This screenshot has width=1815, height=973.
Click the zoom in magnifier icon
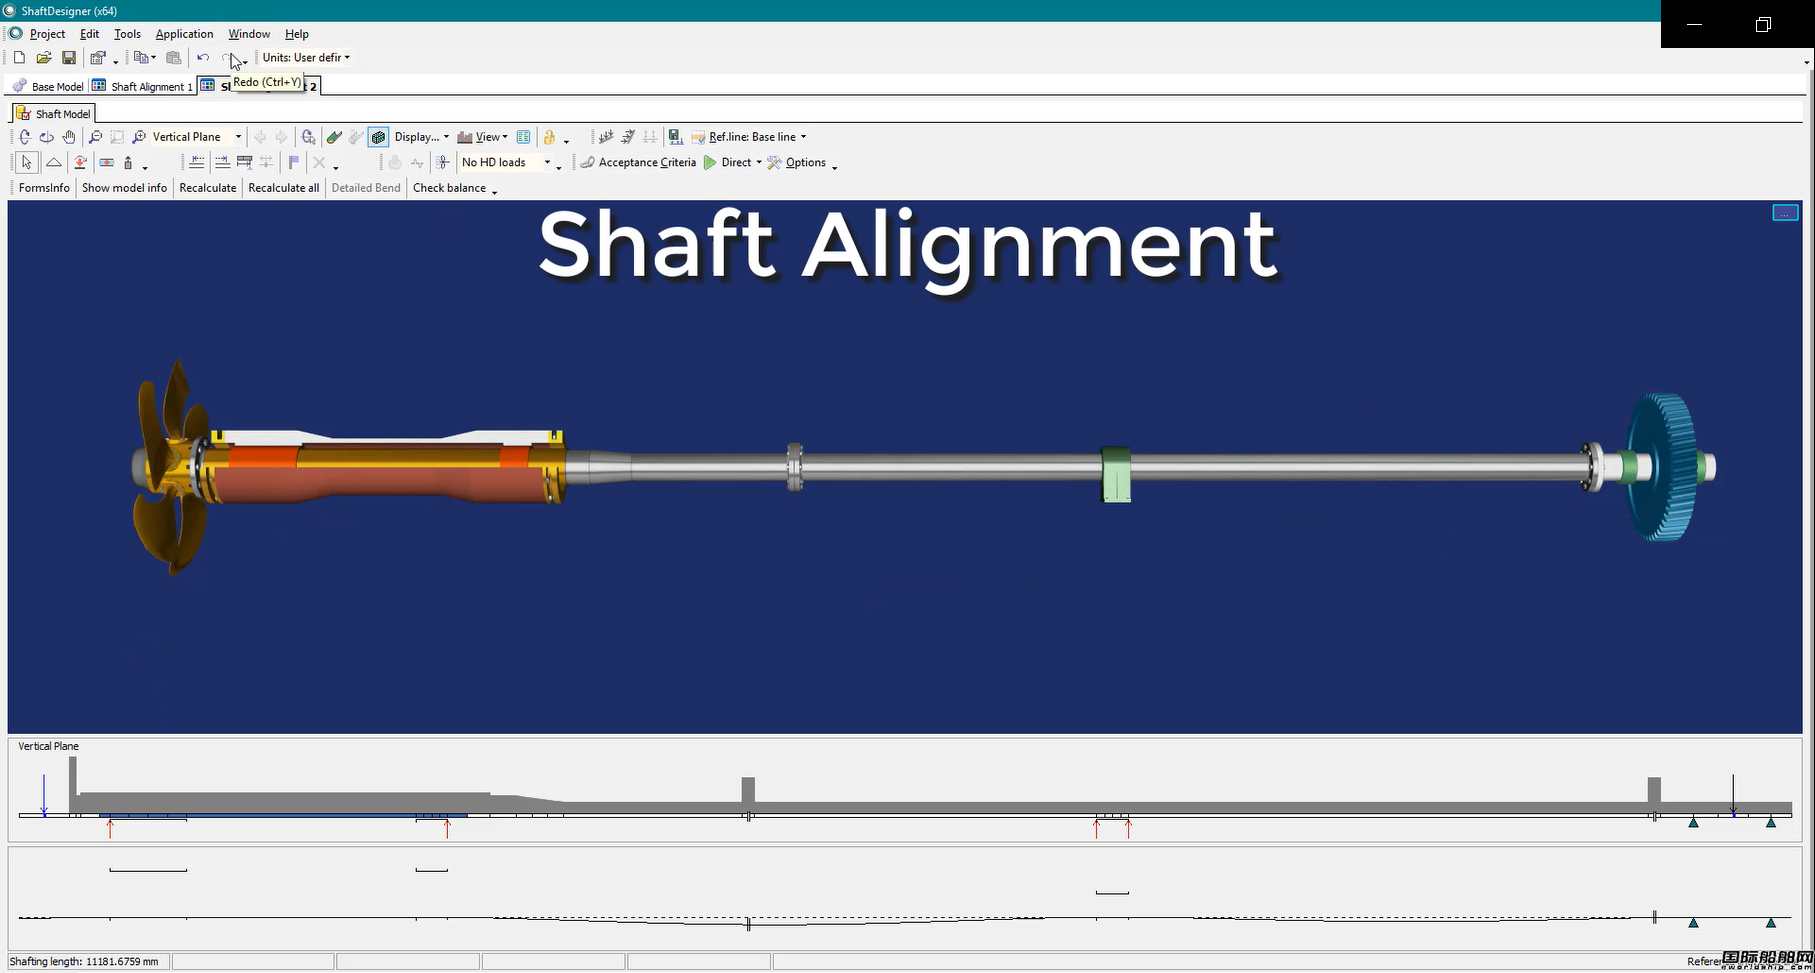139,137
